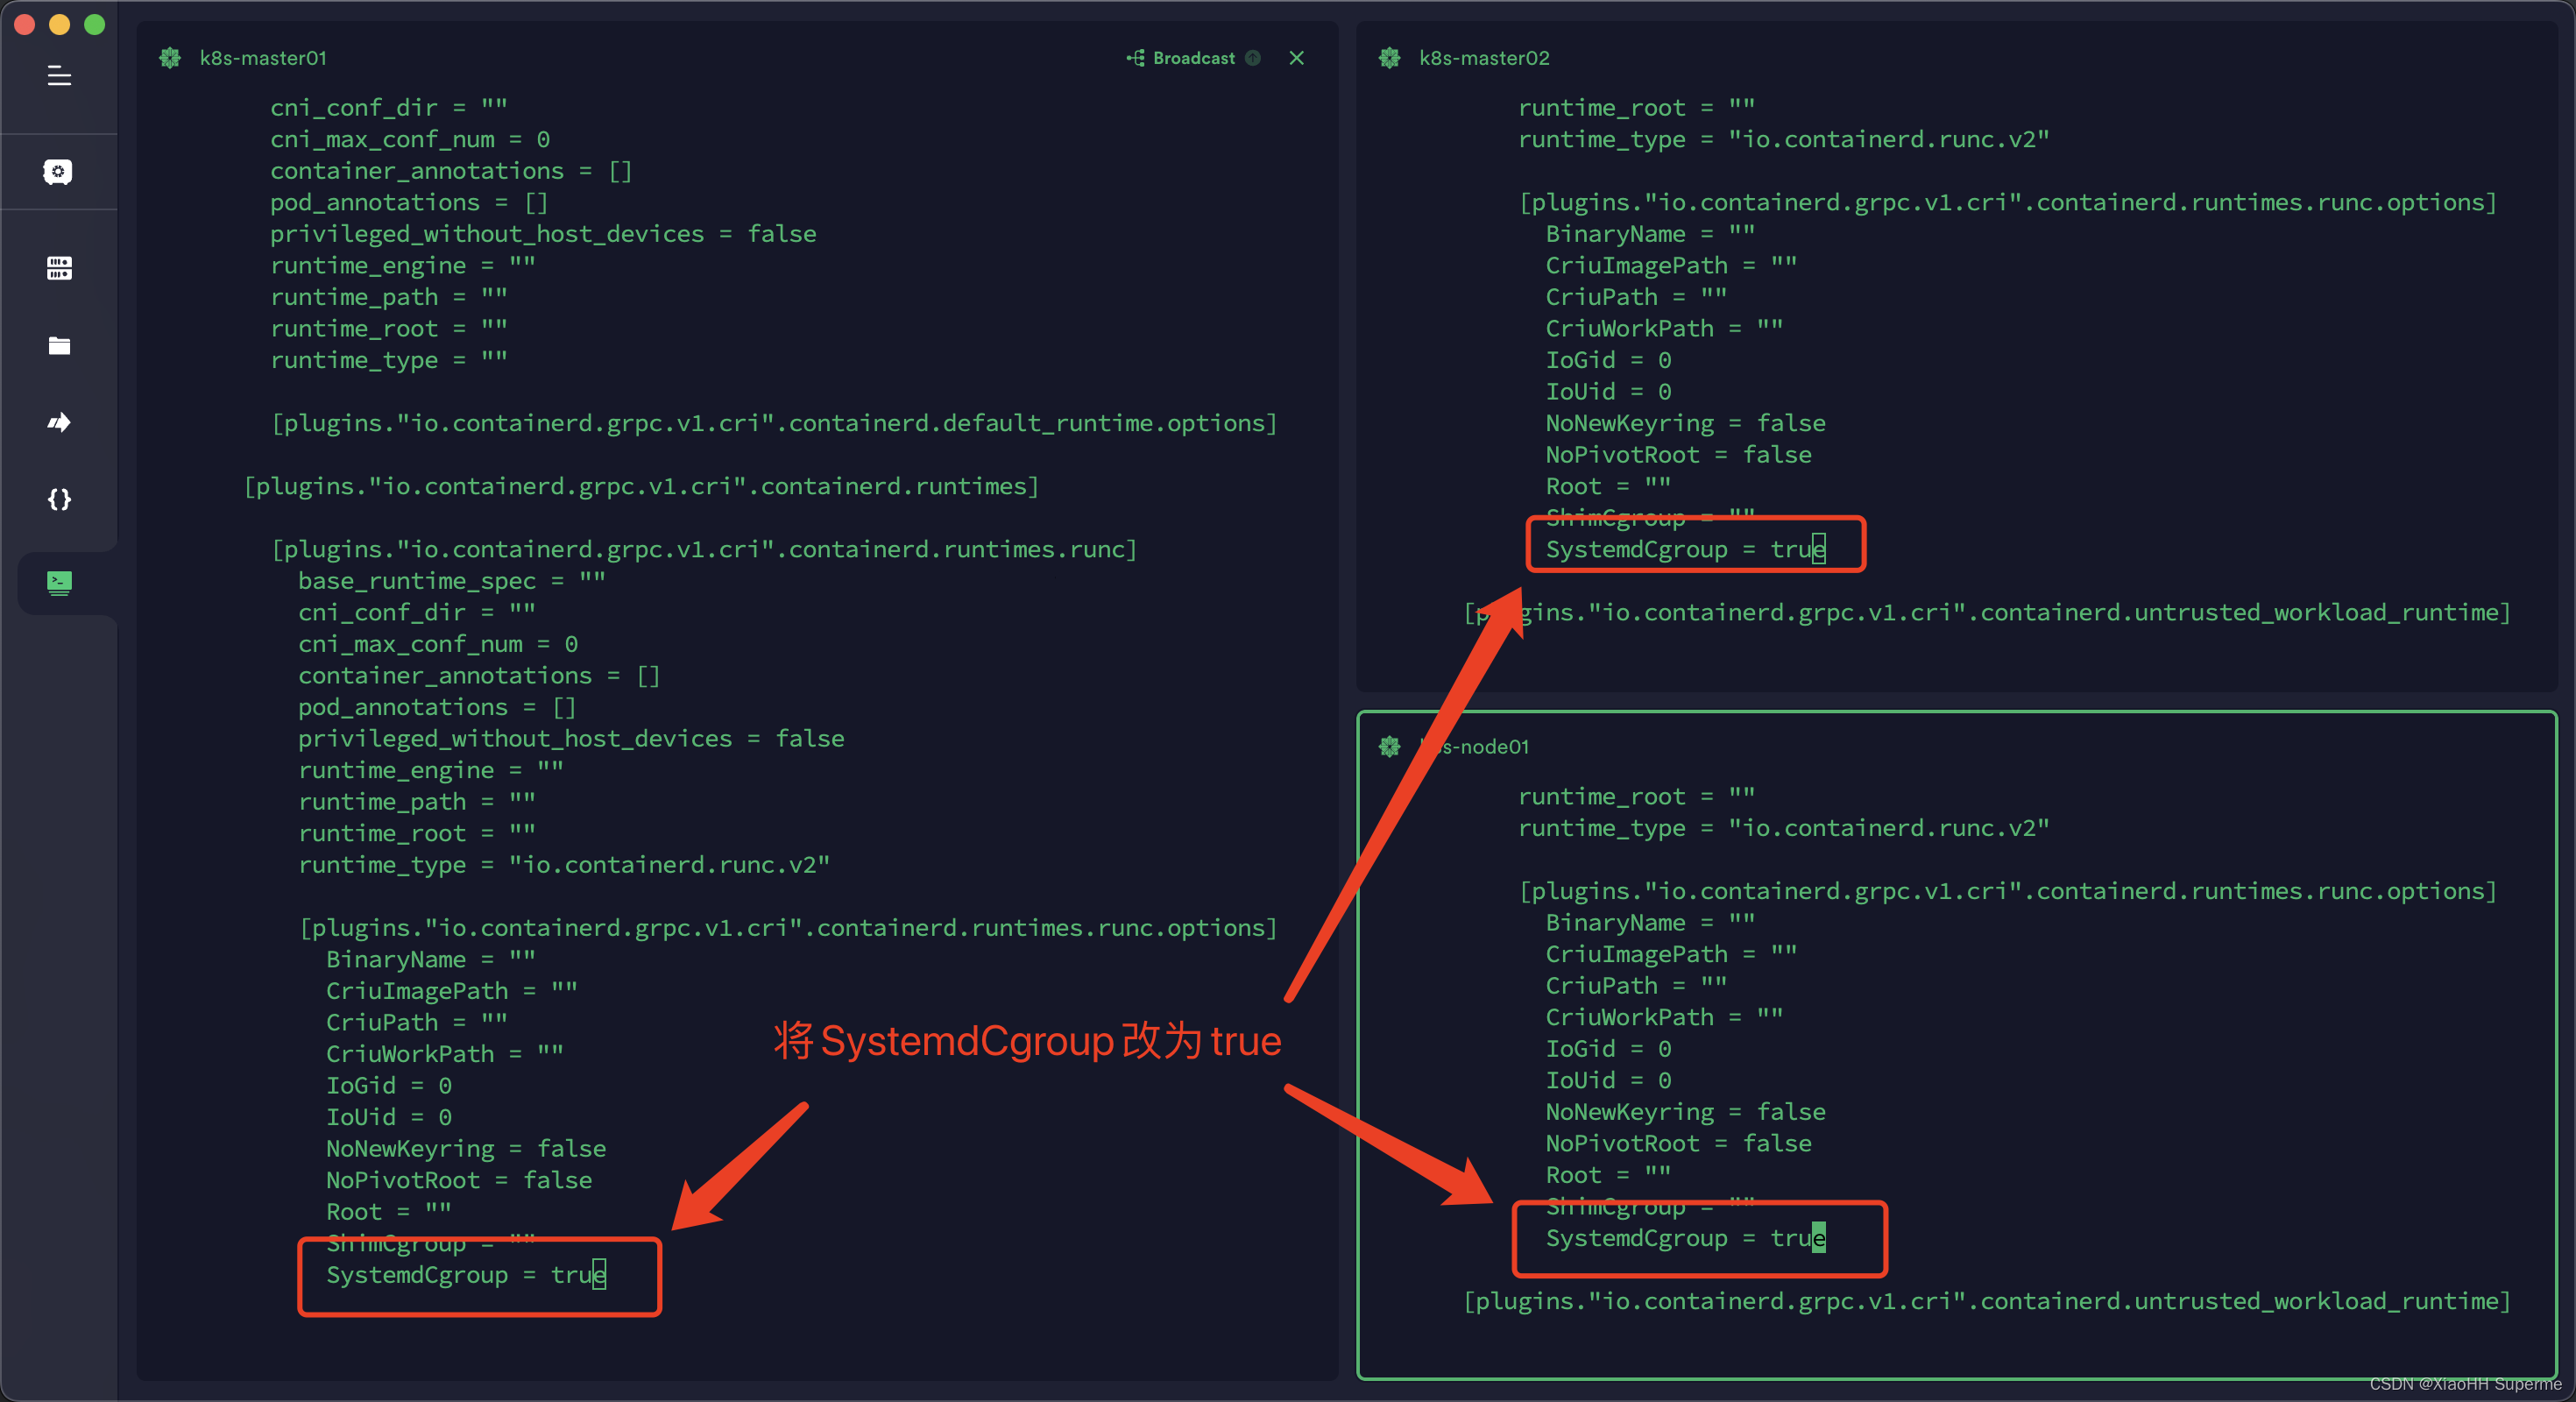Click 'NoNewKeyring = false' in k8s-master02
The image size is (2576, 1402).
[x=1686, y=423]
